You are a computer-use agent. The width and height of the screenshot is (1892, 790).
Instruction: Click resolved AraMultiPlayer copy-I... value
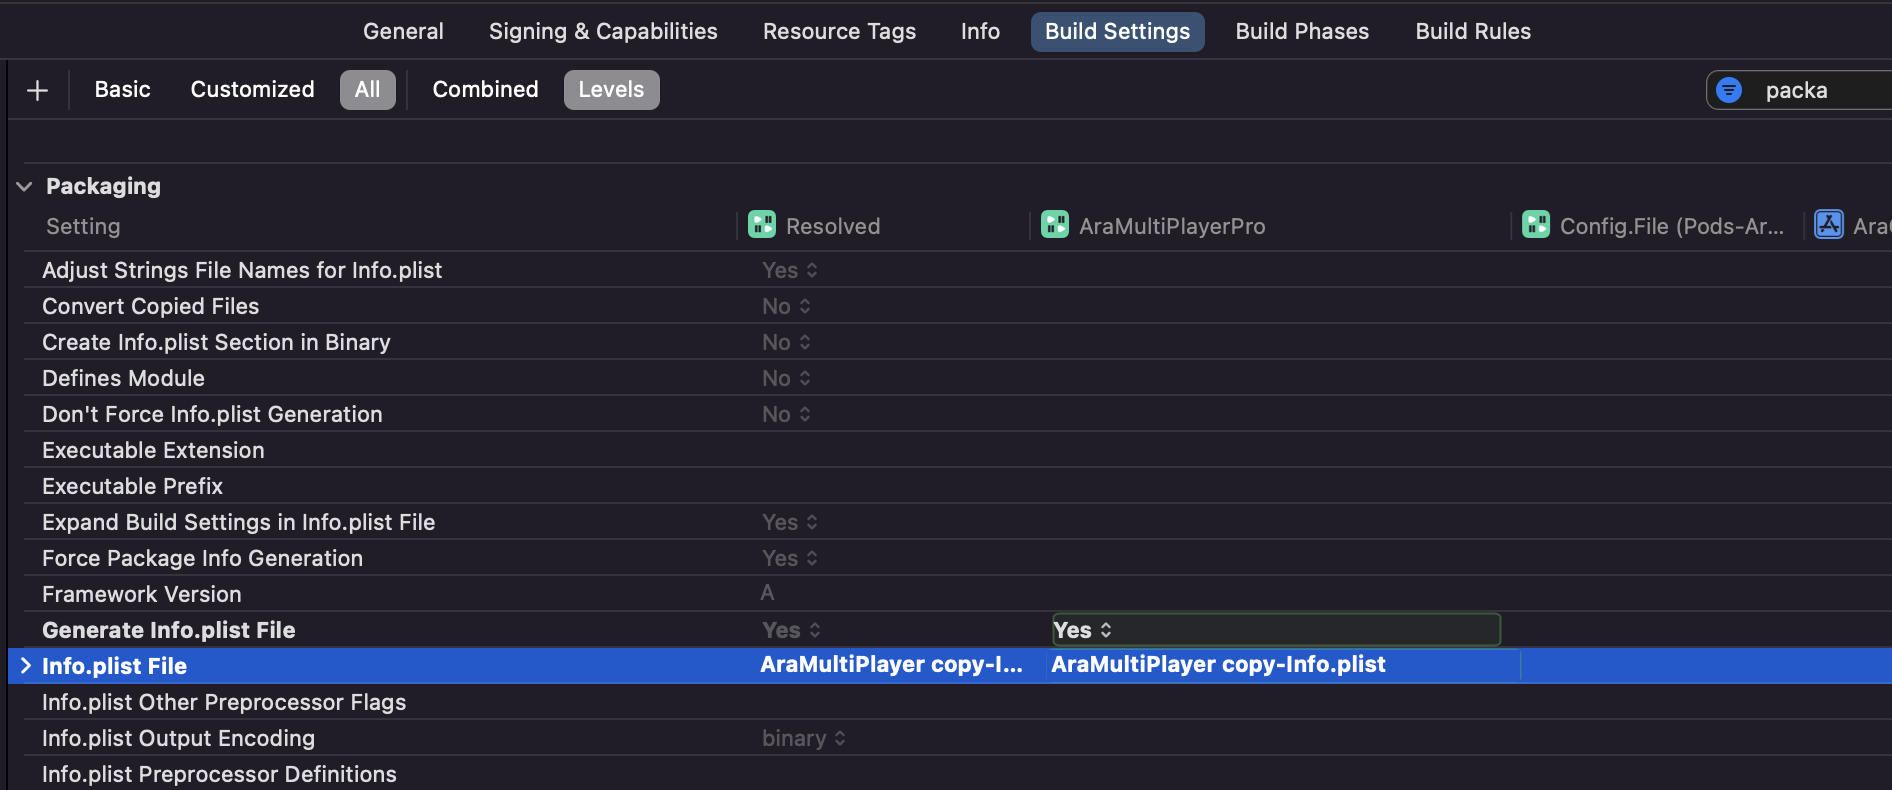coord(891,665)
